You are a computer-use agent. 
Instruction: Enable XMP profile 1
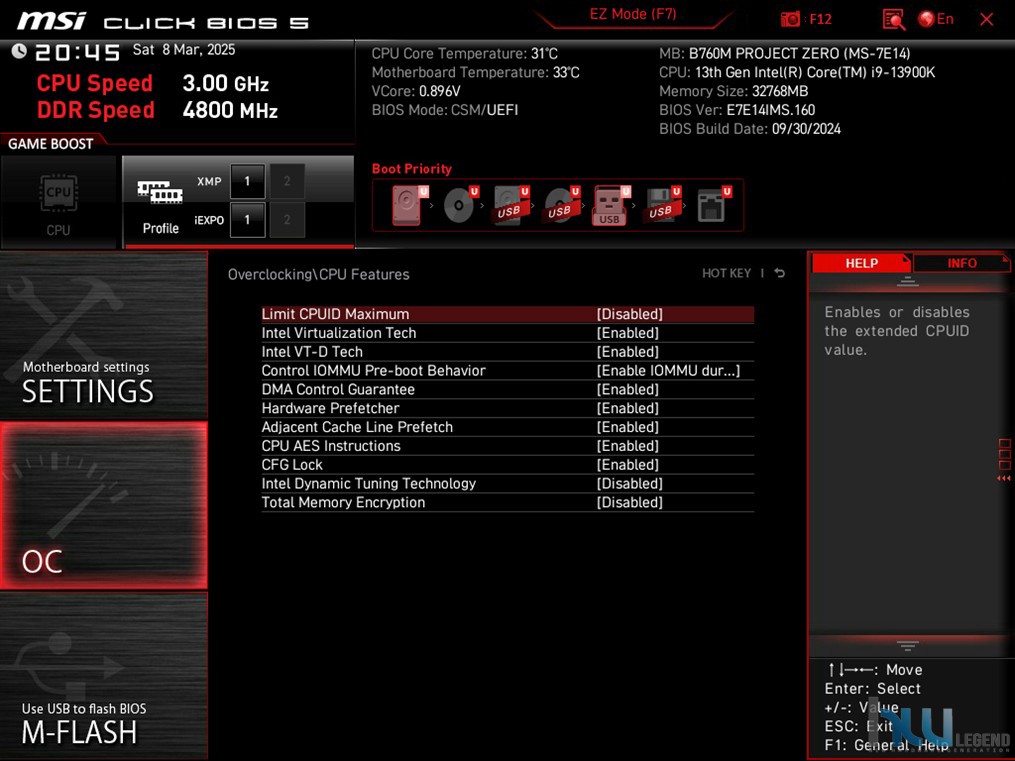coord(247,181)
